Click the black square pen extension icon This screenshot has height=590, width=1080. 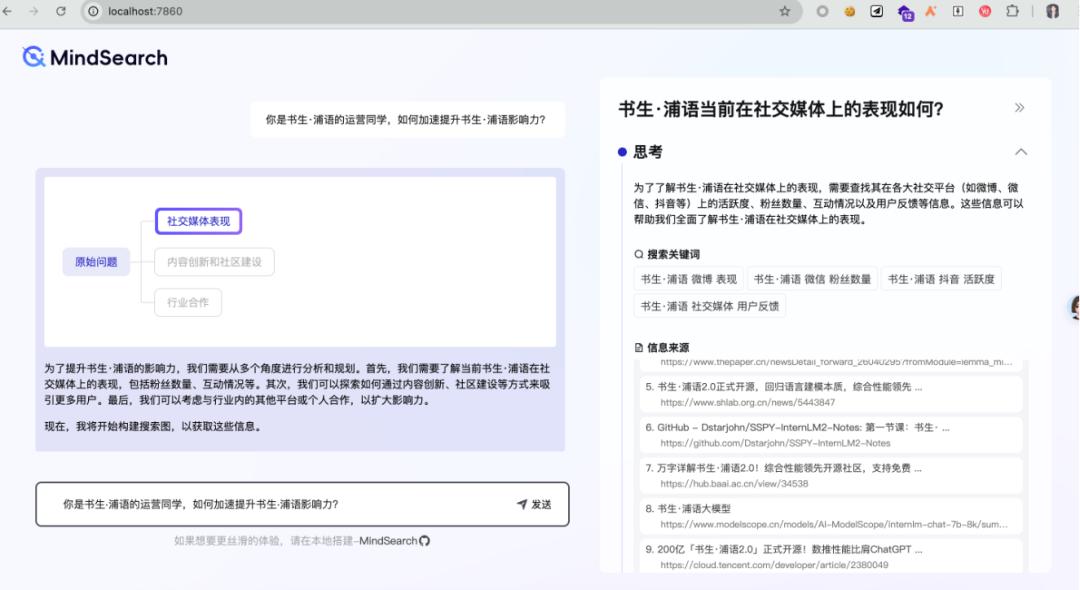(876, 11)
